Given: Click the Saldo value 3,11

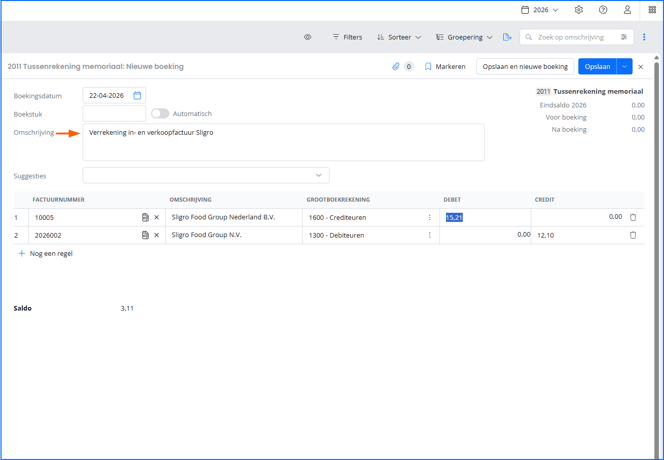Looking at the screenshot, I should click(127, 308).
